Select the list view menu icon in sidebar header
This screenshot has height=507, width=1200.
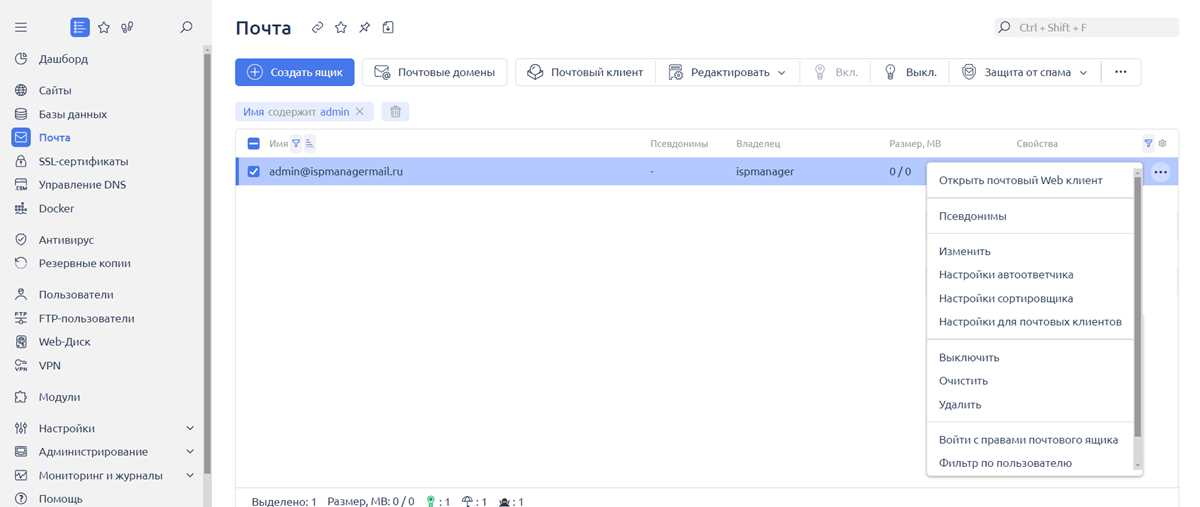80,28
